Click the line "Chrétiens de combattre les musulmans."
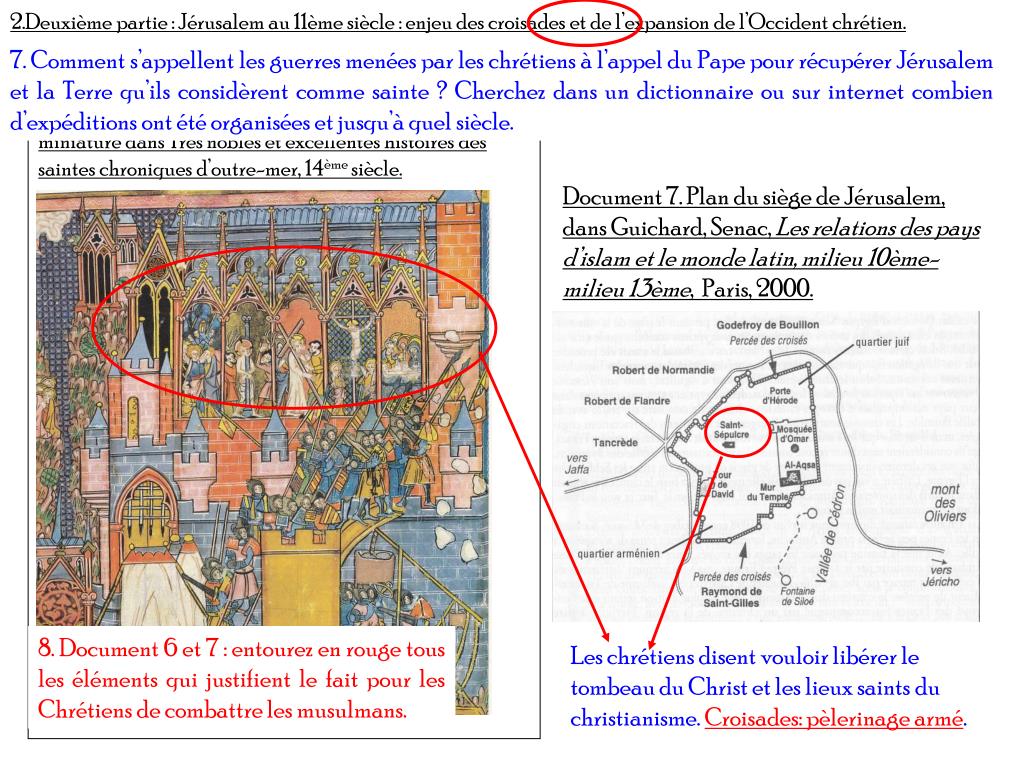Viewport: 1024px width, 768px height. pyautogui.click(x=222, y=710)
